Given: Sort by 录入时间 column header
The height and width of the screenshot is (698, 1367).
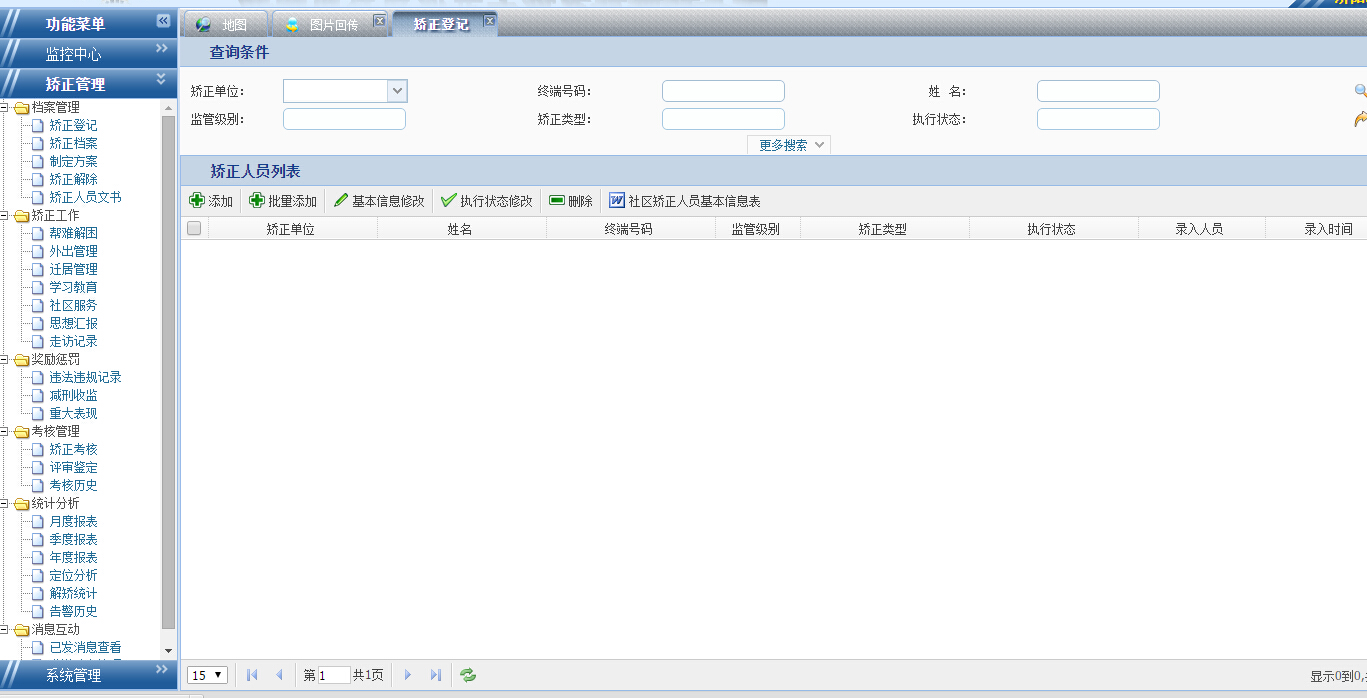Looking at the screenshot, I should pyautogui.click(x=1328, y=229).
